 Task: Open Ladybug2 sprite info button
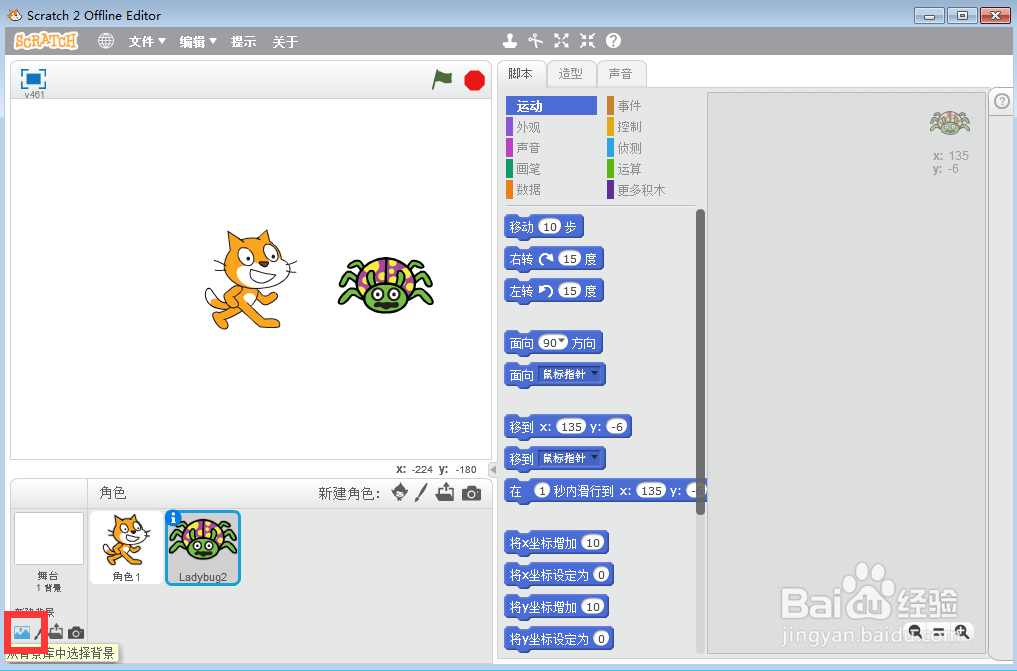coord(173,517)
